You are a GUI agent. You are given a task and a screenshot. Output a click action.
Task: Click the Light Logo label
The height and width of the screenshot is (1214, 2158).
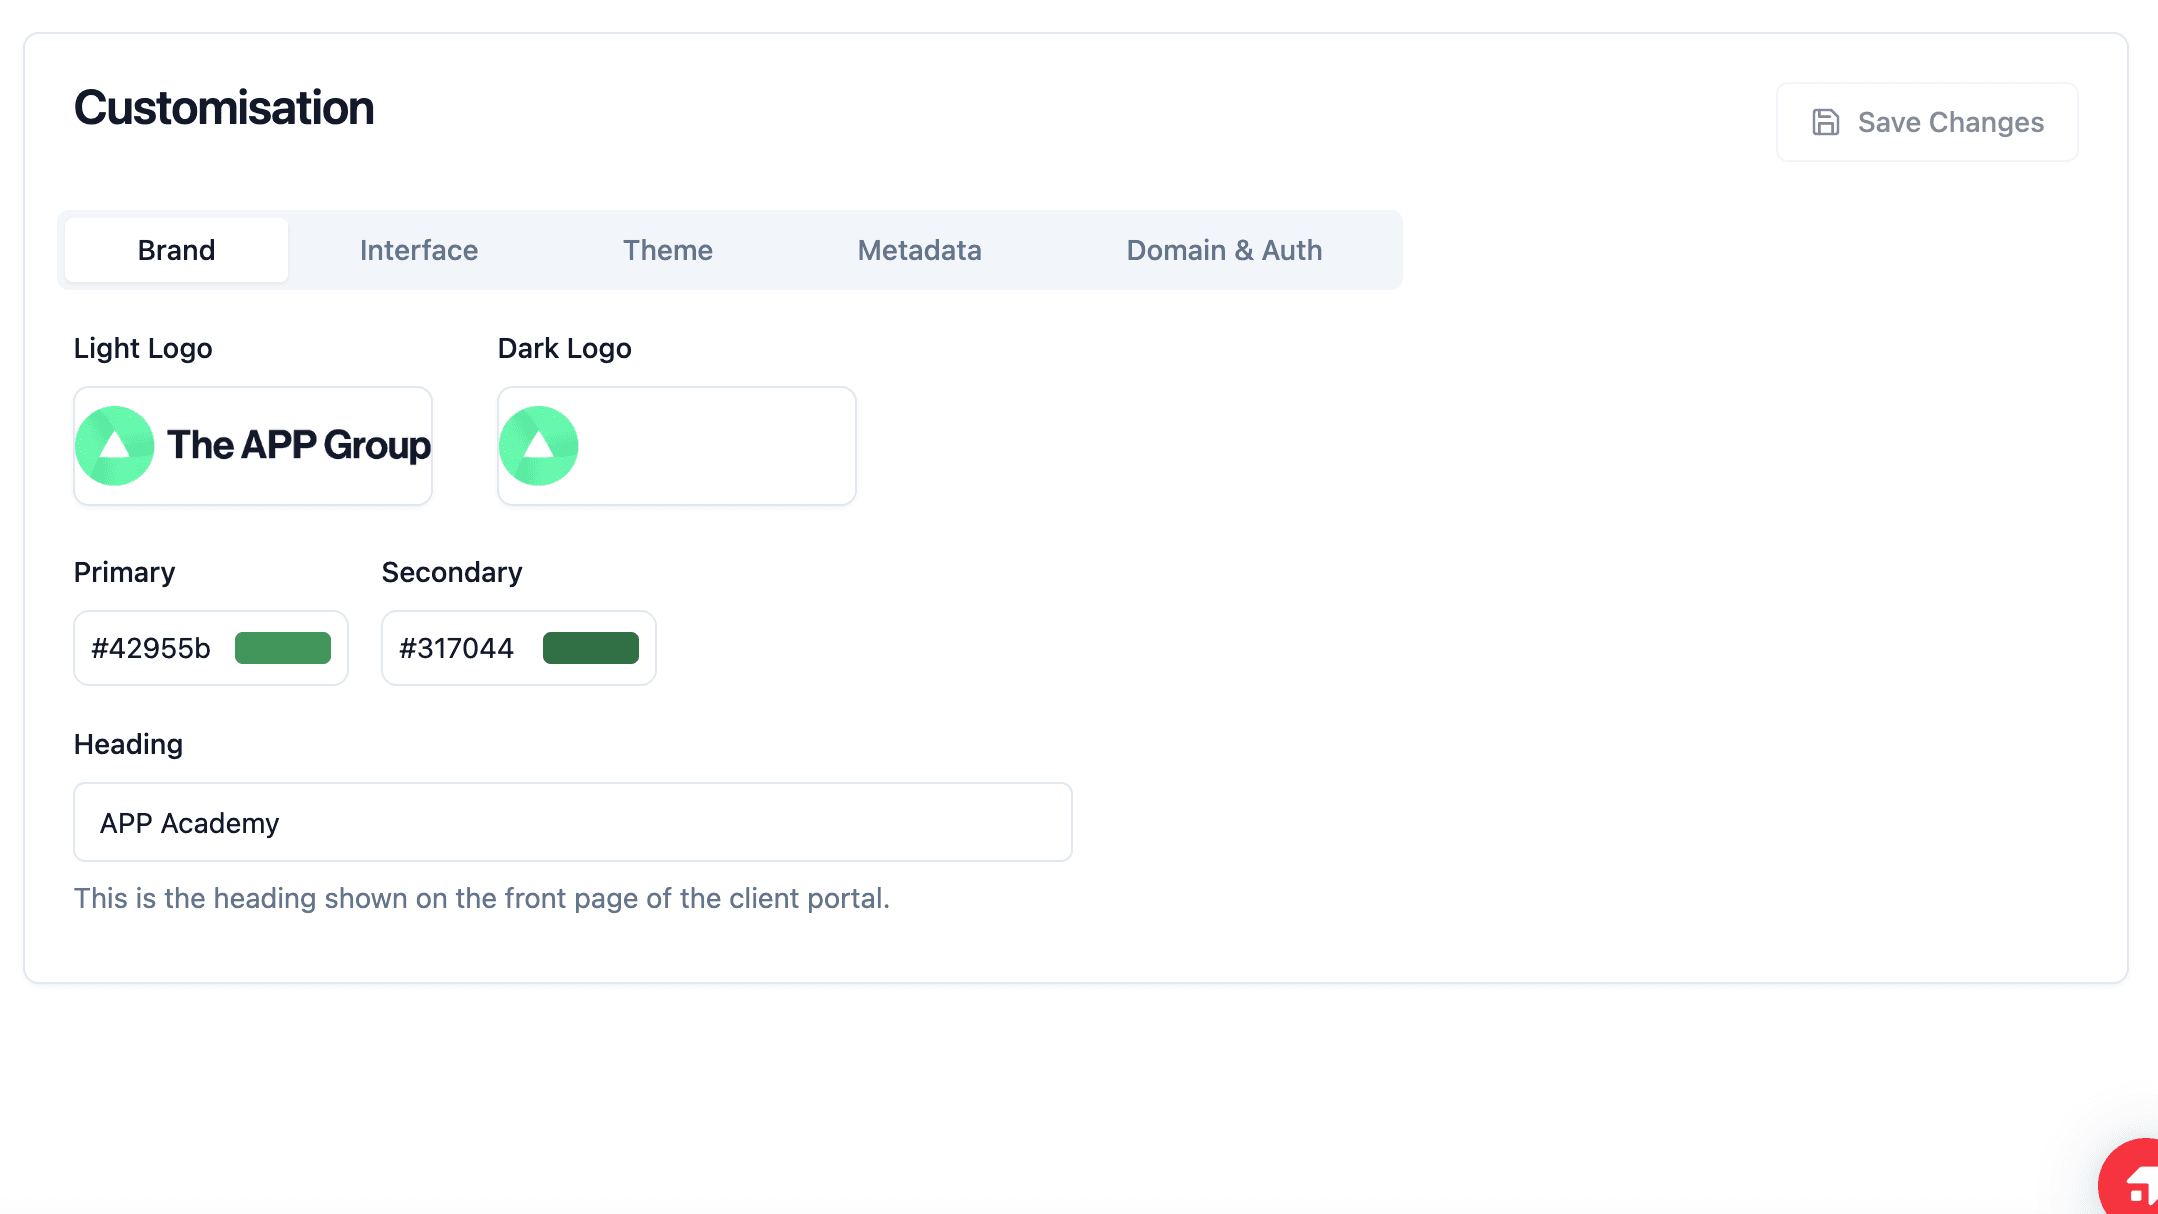pyautogui.click(x=143, y=348)
